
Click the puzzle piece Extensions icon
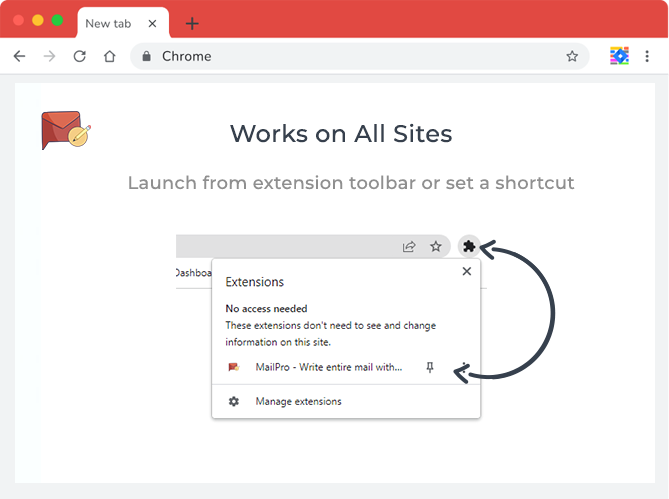[x=468, y=246]
